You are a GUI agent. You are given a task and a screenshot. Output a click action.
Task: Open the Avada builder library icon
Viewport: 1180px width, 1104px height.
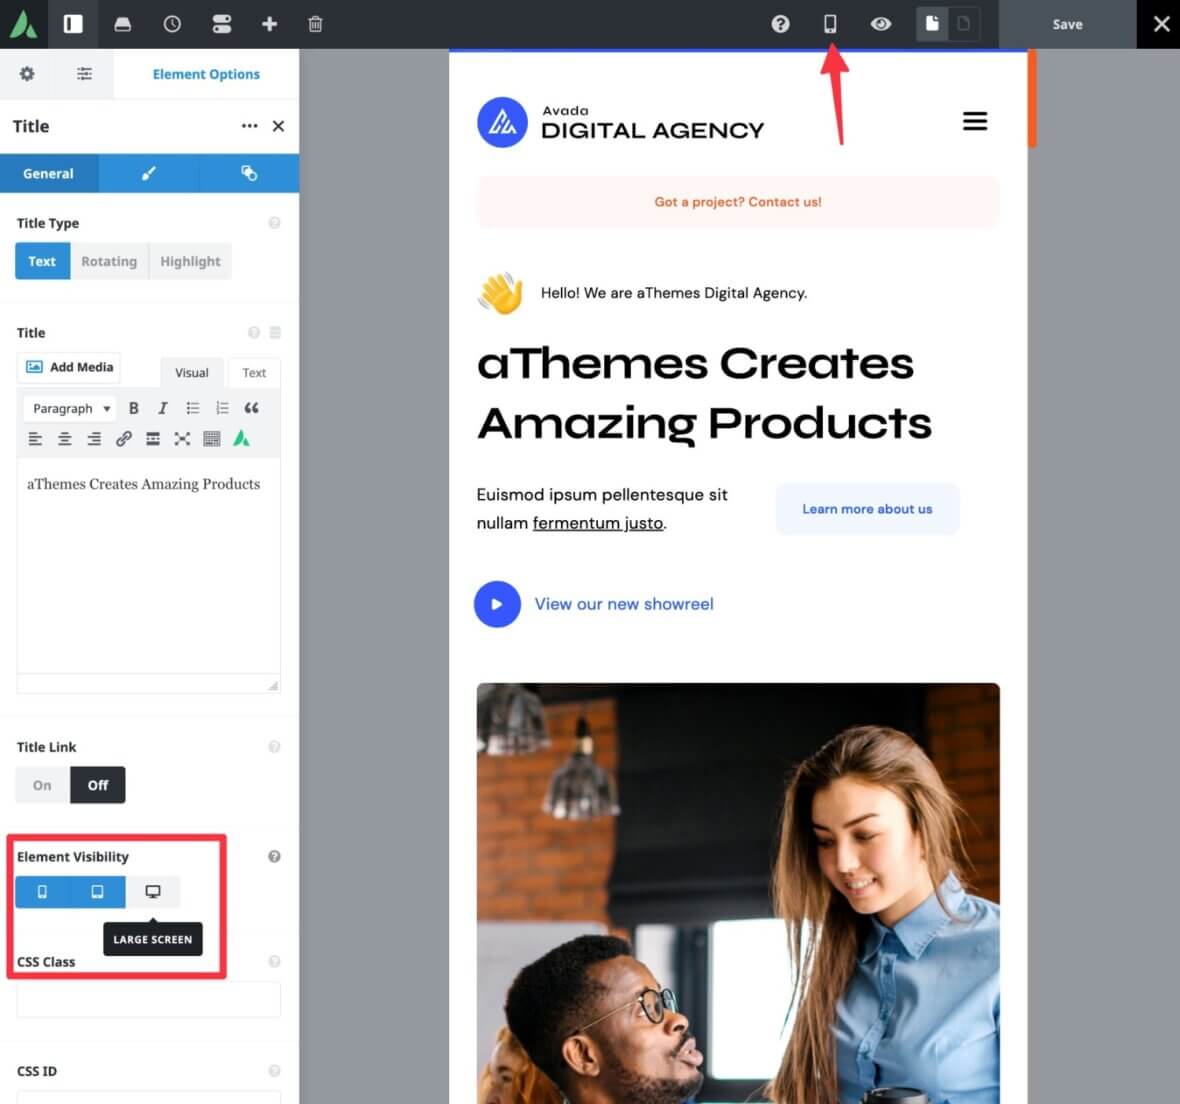pyautogui.click(x=123, y=24)
